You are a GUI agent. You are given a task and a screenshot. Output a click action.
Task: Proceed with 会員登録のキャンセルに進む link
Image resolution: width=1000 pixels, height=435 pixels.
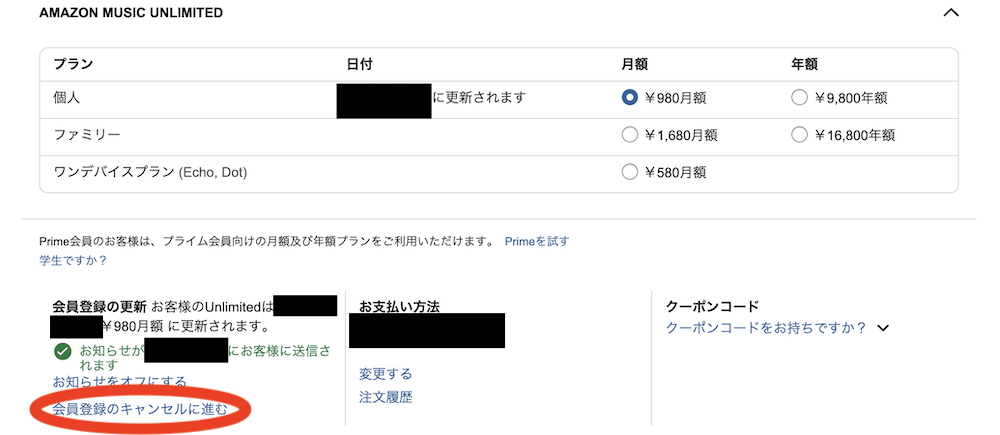pyautogui.click(x=140, y=408)
